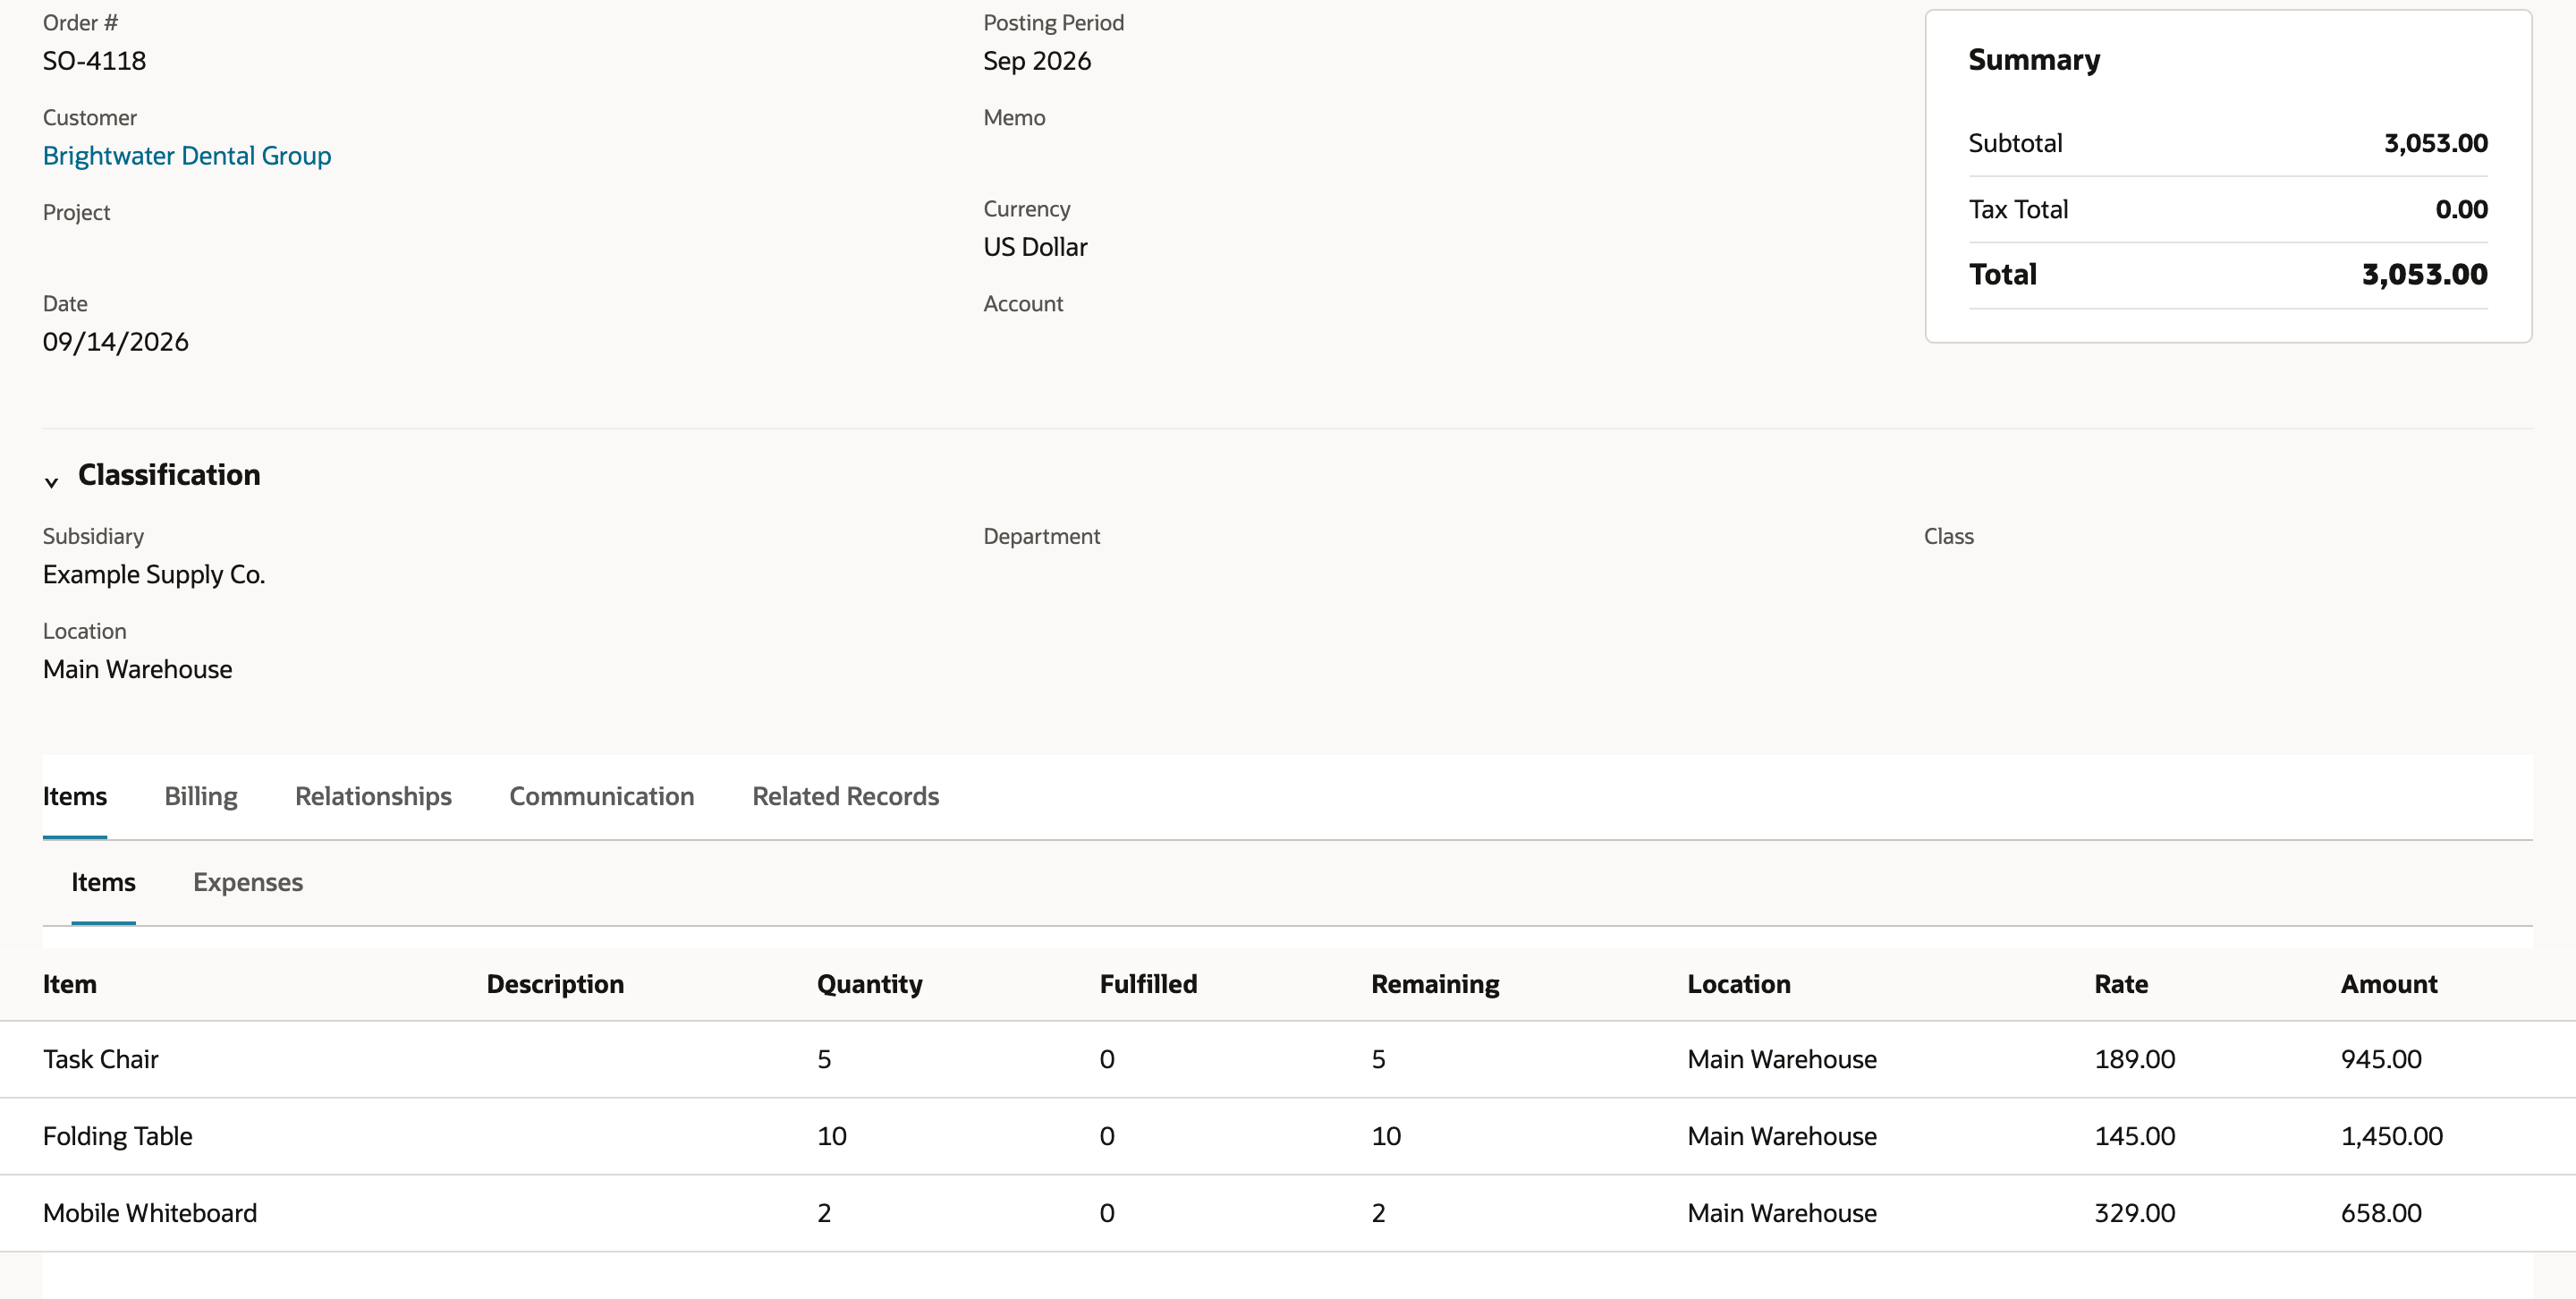
Task: Select the Mobile Whiteboard item row
Action: (x=1288, y=1213)
